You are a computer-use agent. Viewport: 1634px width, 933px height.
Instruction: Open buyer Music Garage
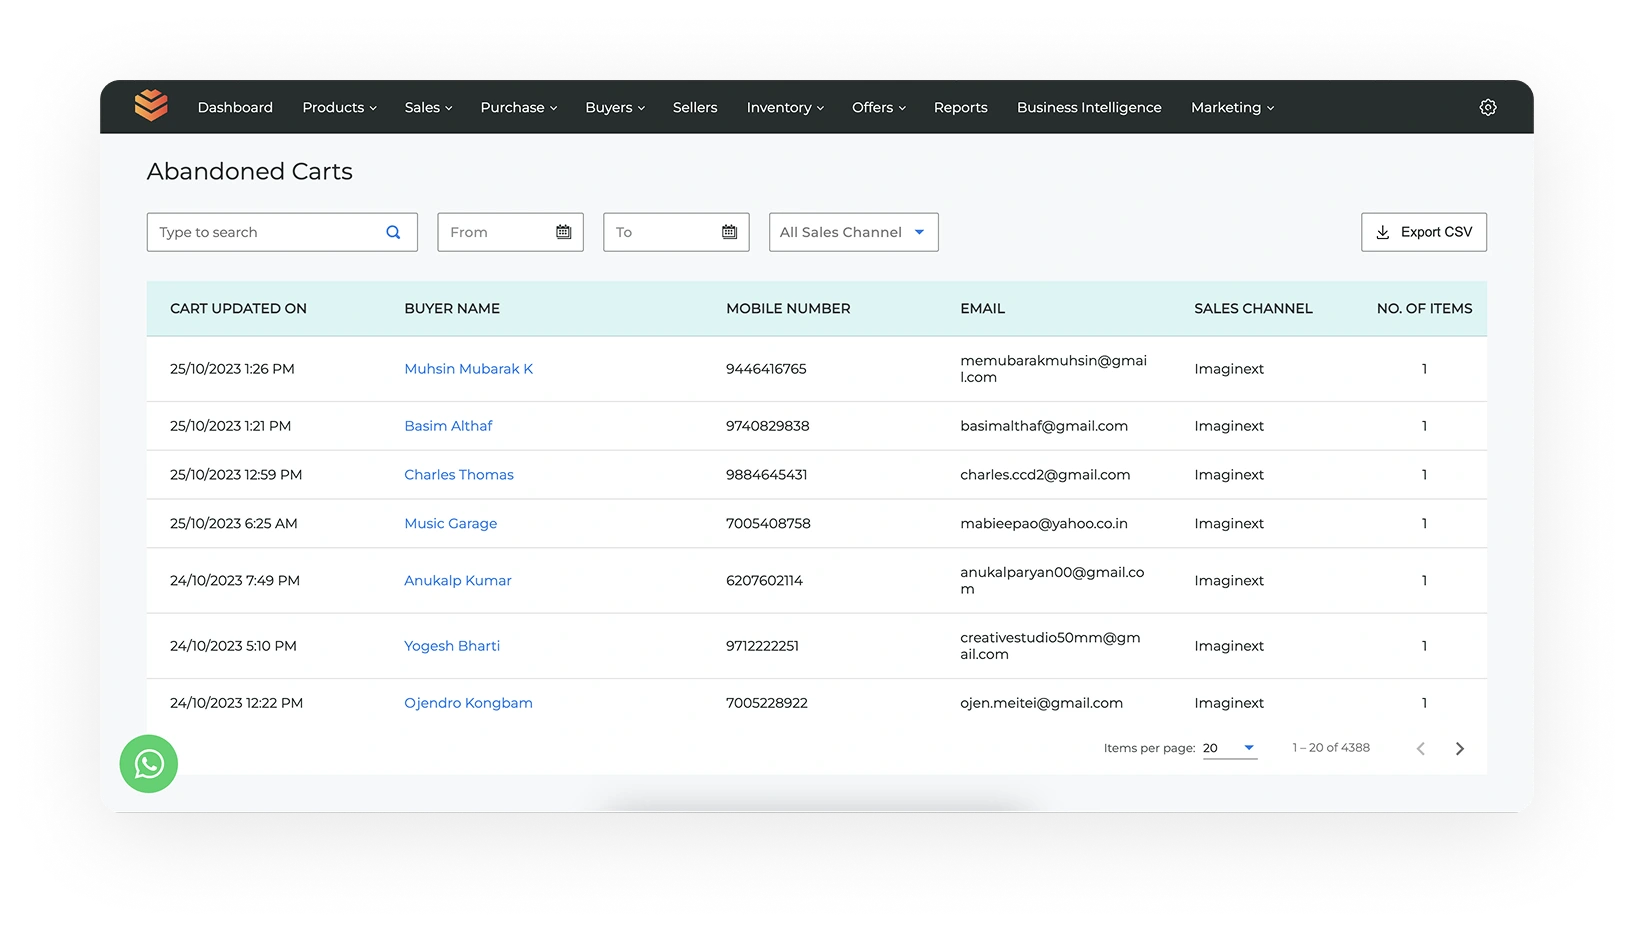coord(451,524)
